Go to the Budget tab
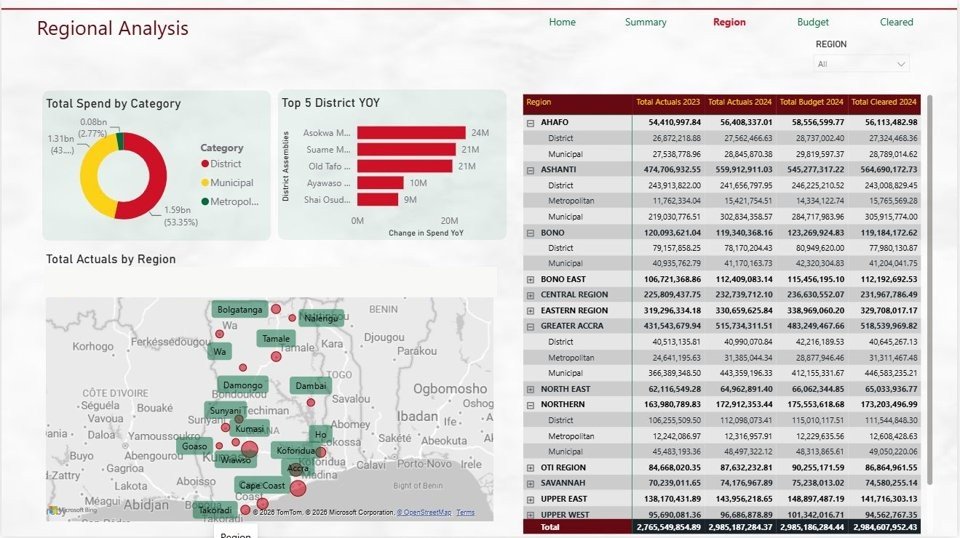Screen dimensions: 960x538 [x=812, y=22]
